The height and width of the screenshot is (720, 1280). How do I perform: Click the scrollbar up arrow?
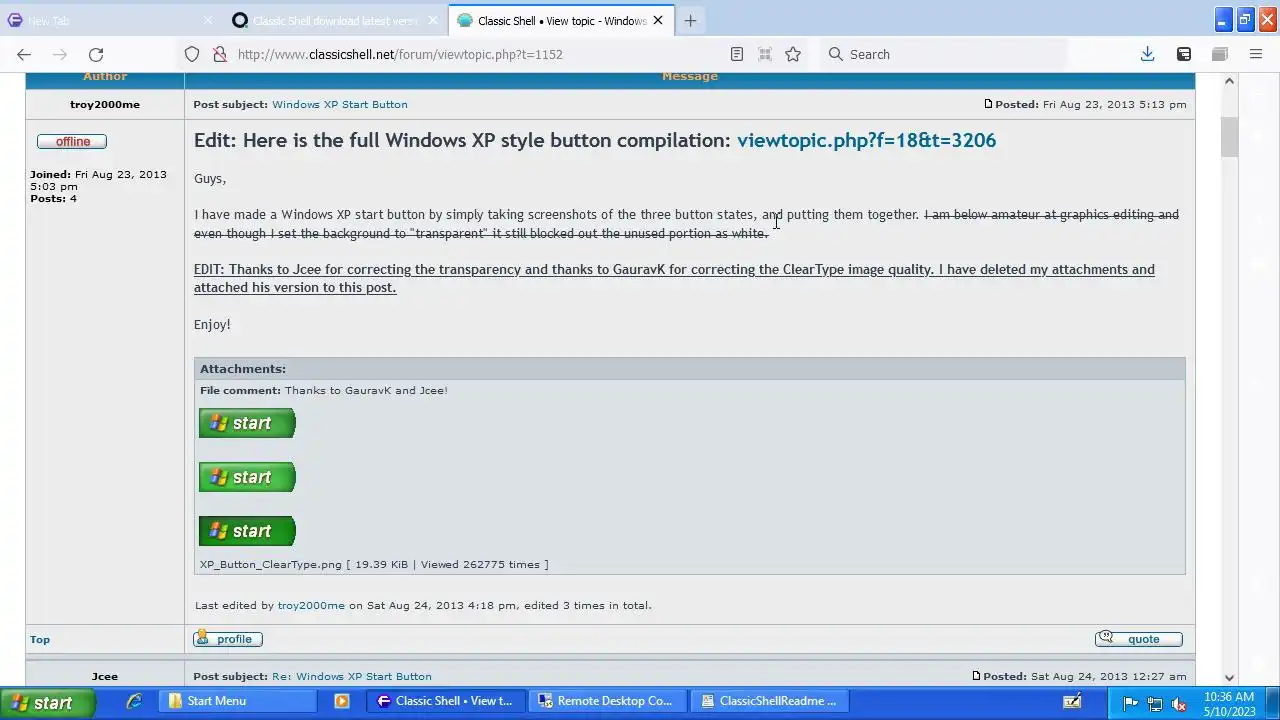(1229, 81)
